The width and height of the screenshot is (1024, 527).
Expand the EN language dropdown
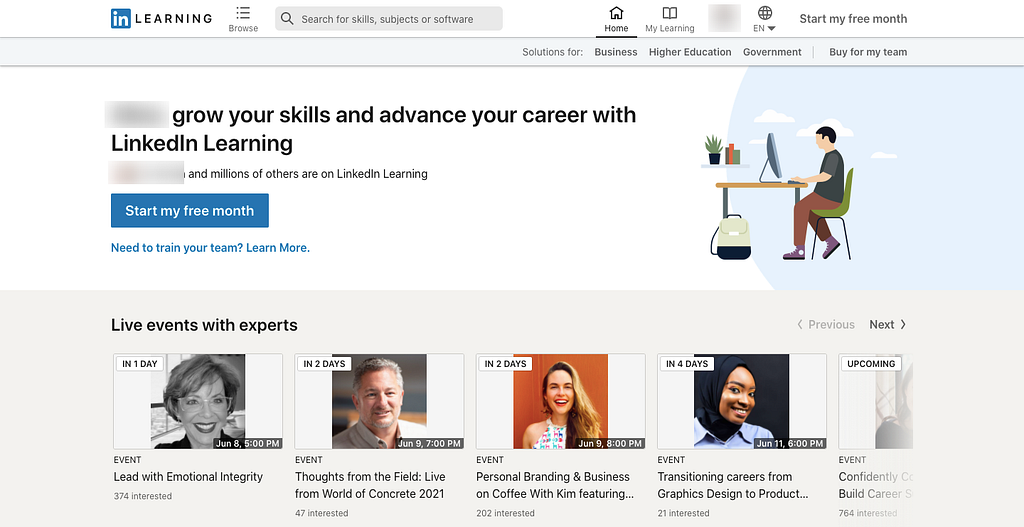coord(764,28)
